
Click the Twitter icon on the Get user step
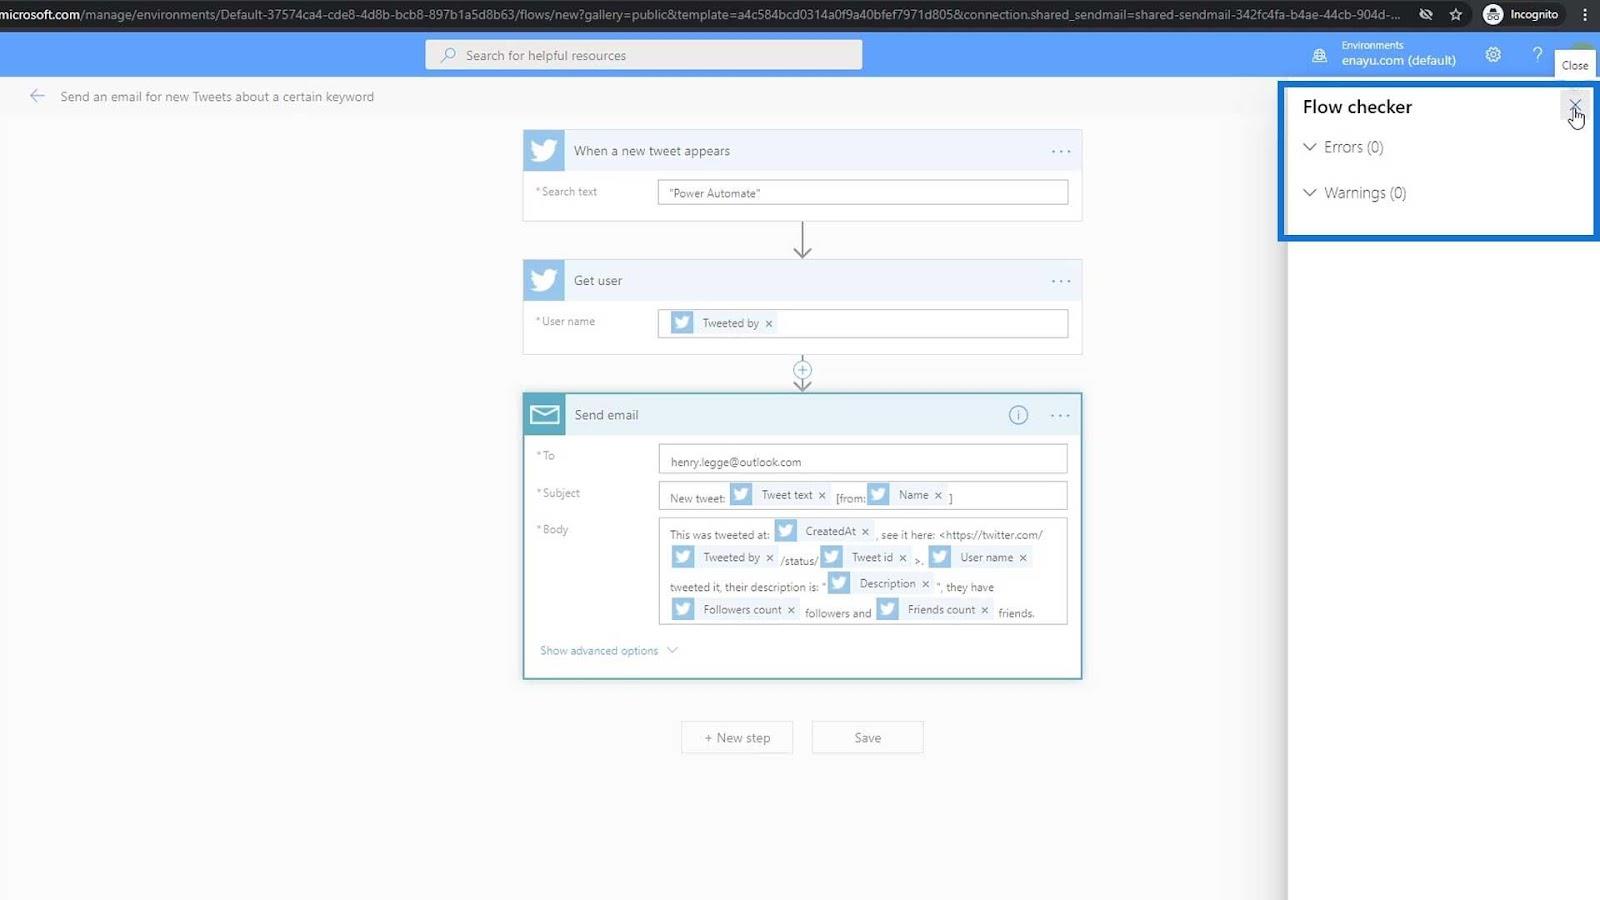click(x=544, y=281)
